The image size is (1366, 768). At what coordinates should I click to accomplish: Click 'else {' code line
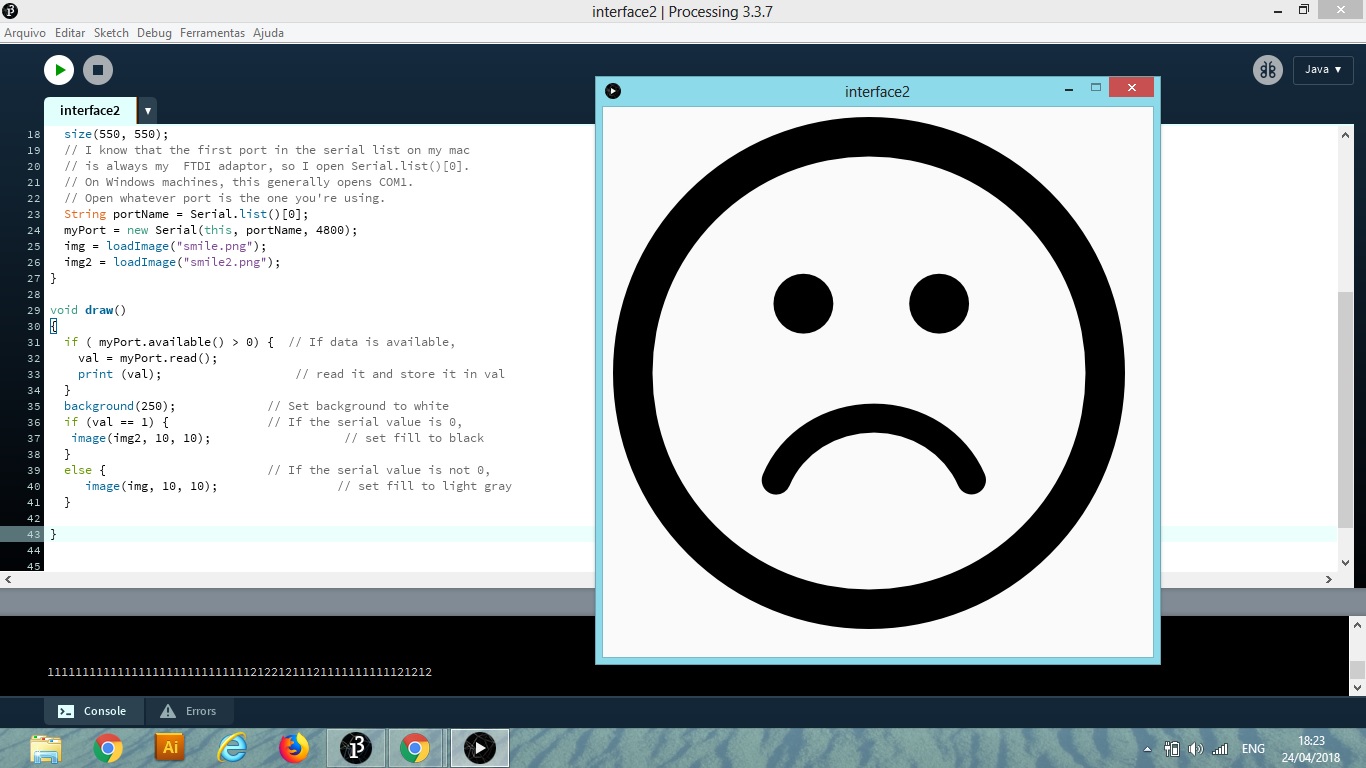pos(85,470)
